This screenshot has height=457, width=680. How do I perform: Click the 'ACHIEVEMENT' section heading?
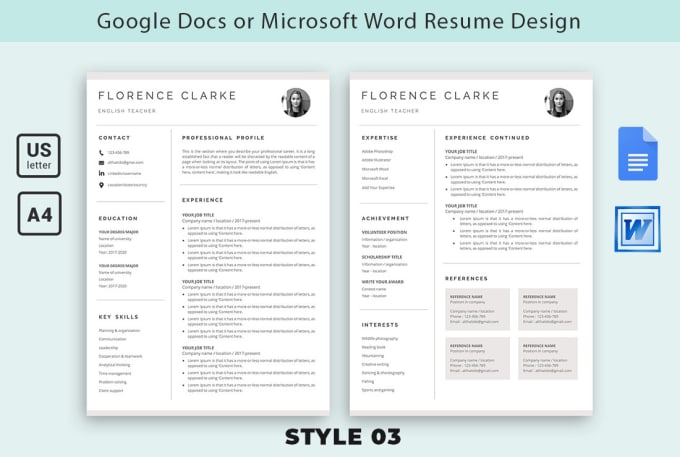pos(386,219)
